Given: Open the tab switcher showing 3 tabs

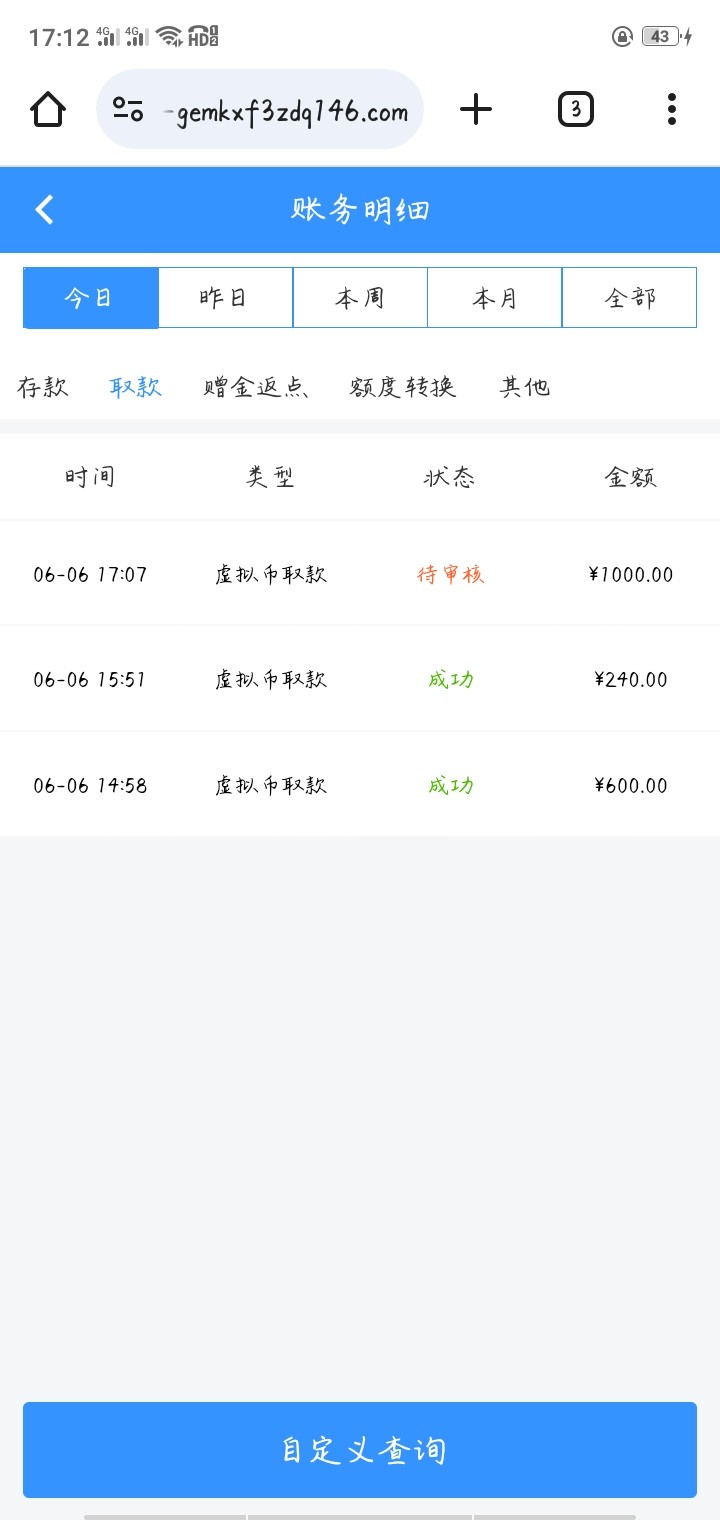Looking at the screenshot, I should (575, 109).
